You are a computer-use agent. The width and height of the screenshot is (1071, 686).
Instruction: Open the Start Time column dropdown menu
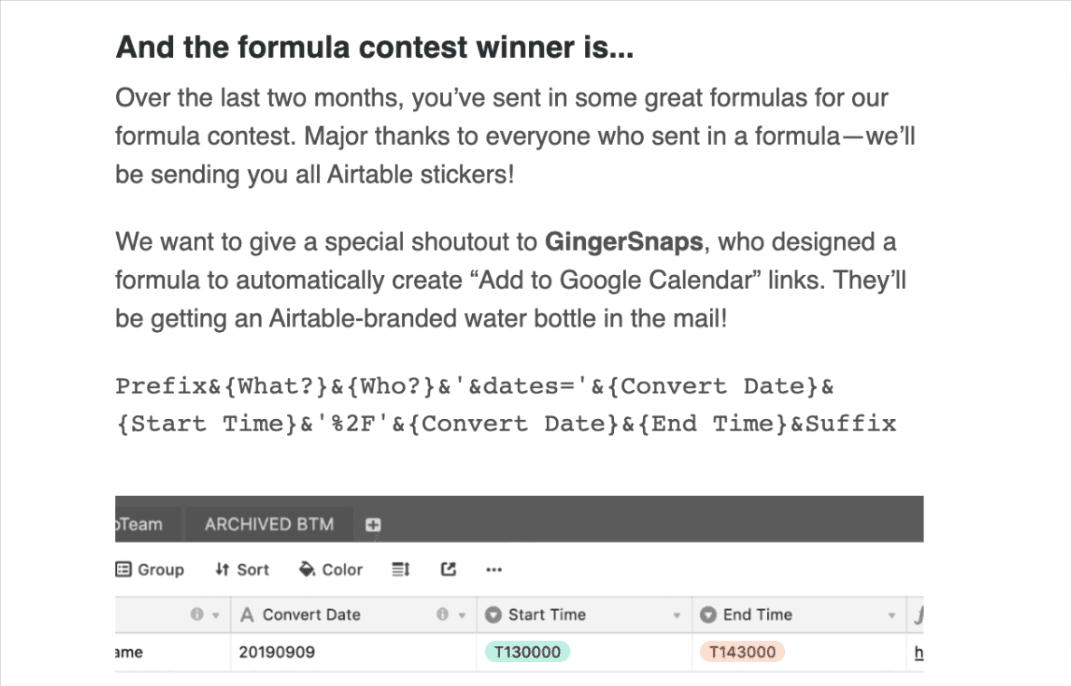[677, 614]
